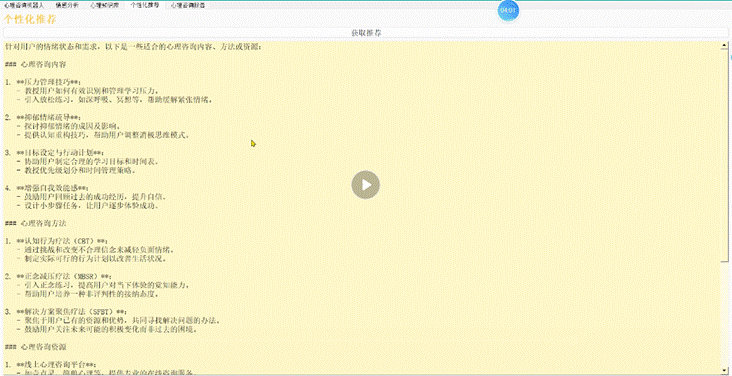Play the video with the center play button

tap(366, 185)
